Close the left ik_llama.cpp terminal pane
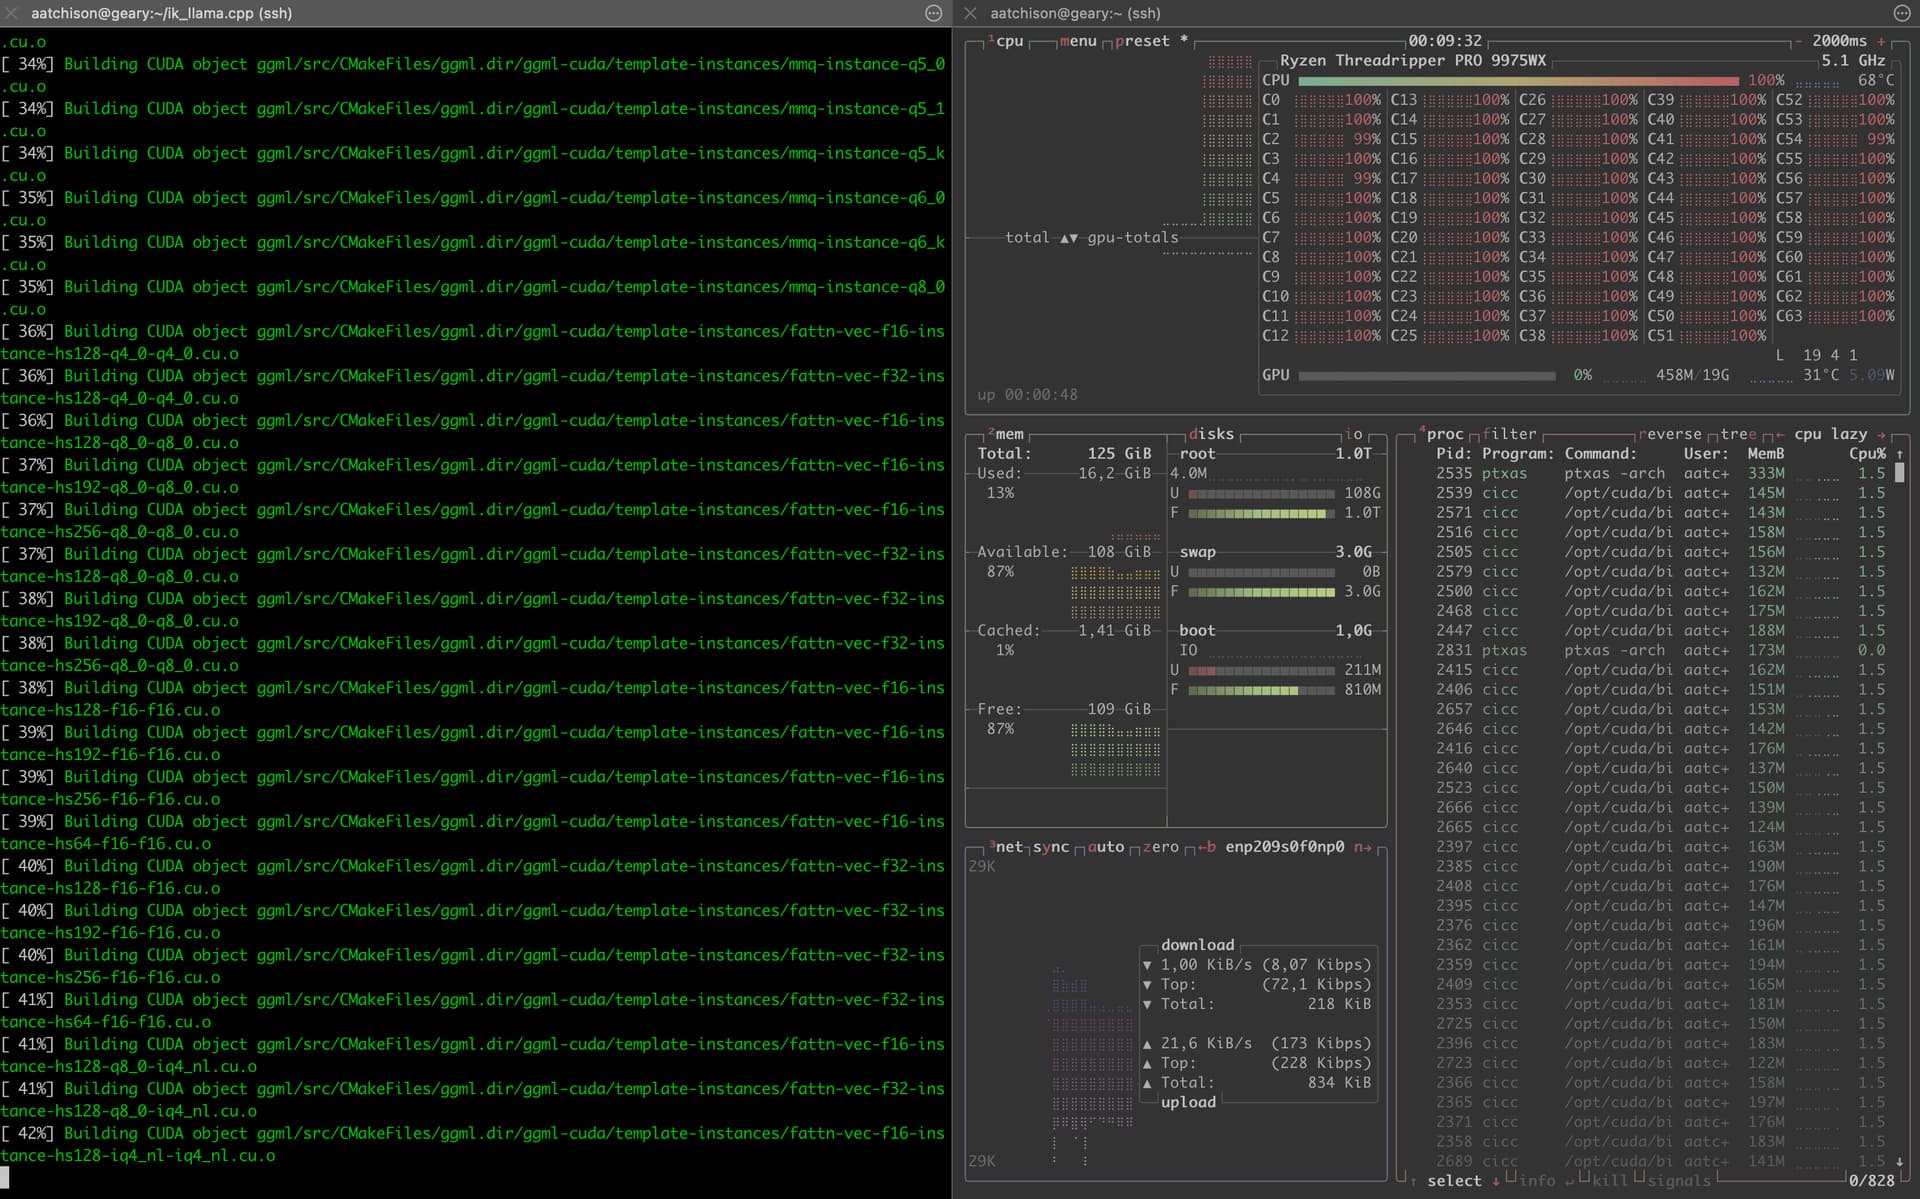Screen dimensions: 1920x1199 [x=11, y=13]
